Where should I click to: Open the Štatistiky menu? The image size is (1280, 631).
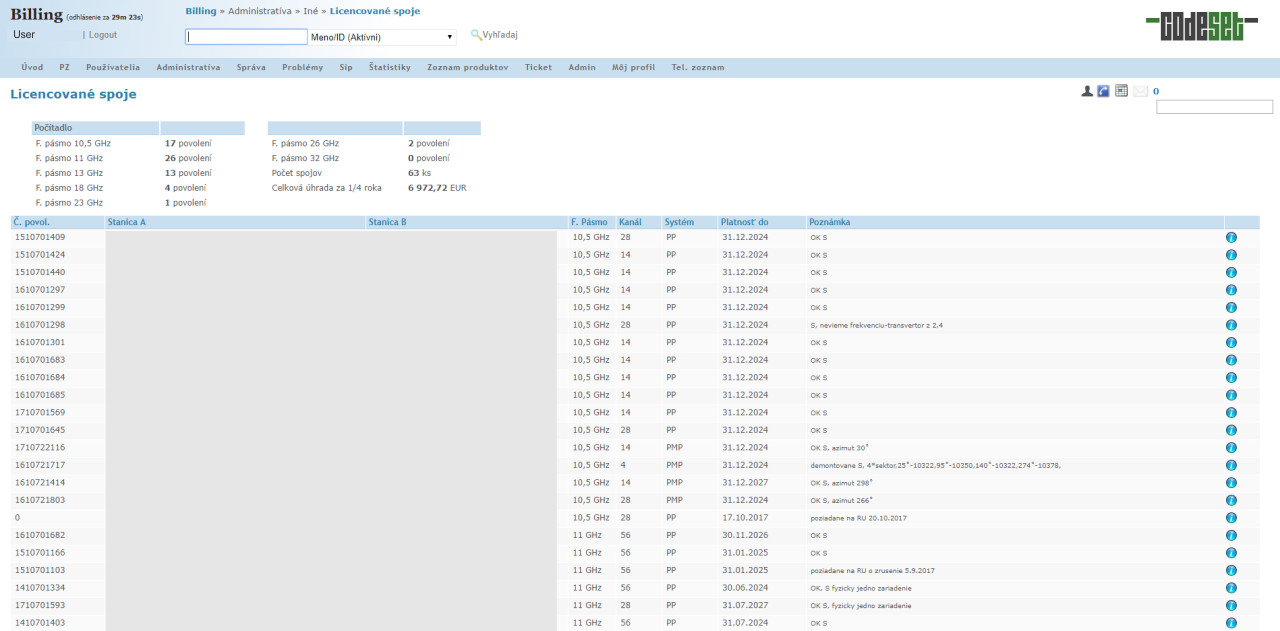click(x=389, y=67)
